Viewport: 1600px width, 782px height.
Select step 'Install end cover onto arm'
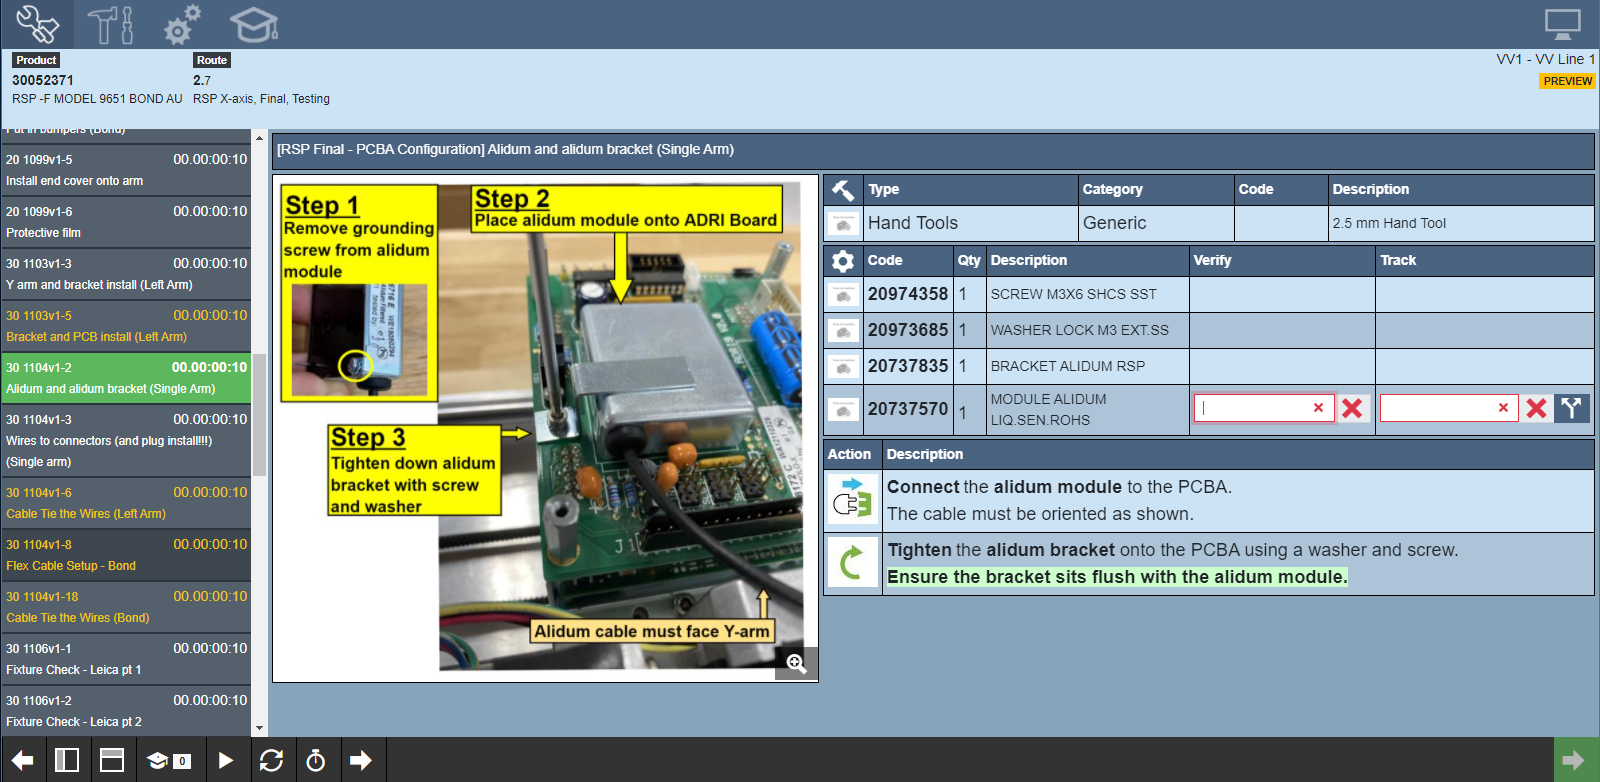tap(126, 170)
